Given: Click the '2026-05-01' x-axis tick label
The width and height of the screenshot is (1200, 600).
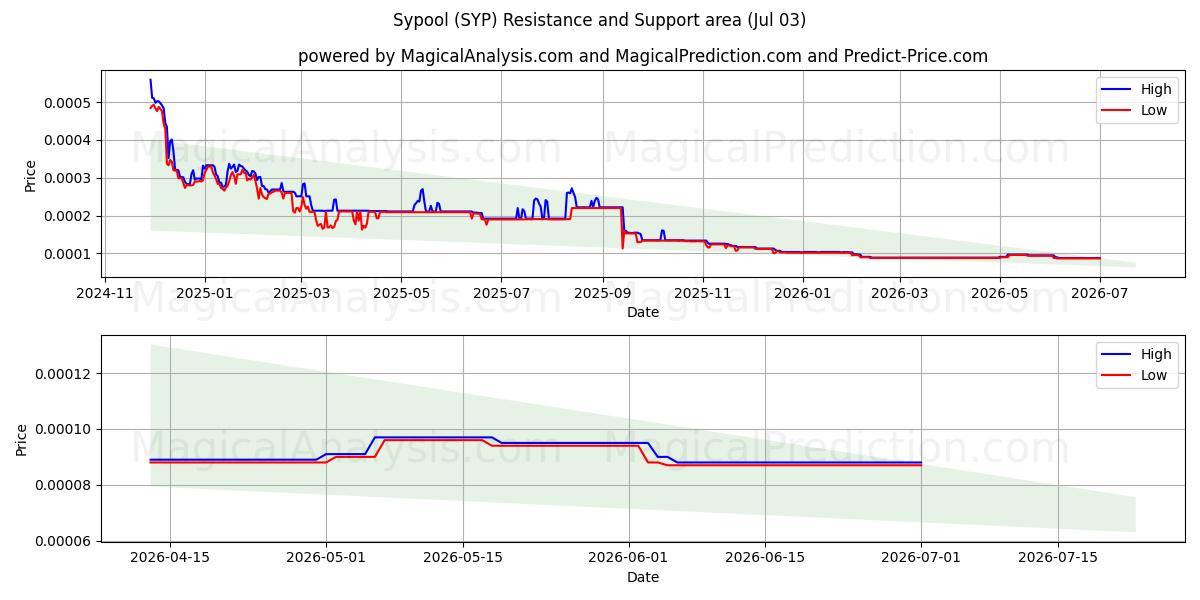Looking at the screenshot, I should tap(326, 558).
